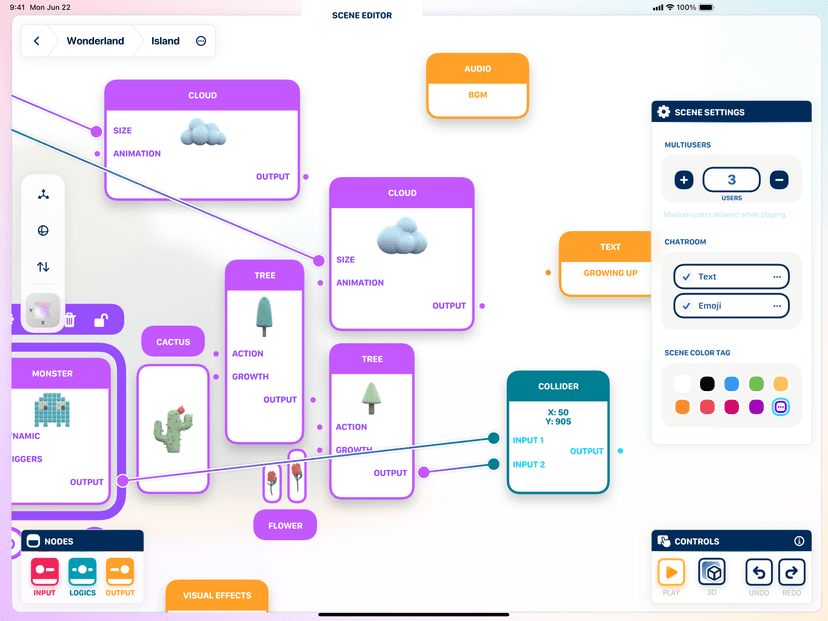Screen dimensions: 828x621
Task: Click the globe tool in left toolbar
Action: (x=43, y=230)
